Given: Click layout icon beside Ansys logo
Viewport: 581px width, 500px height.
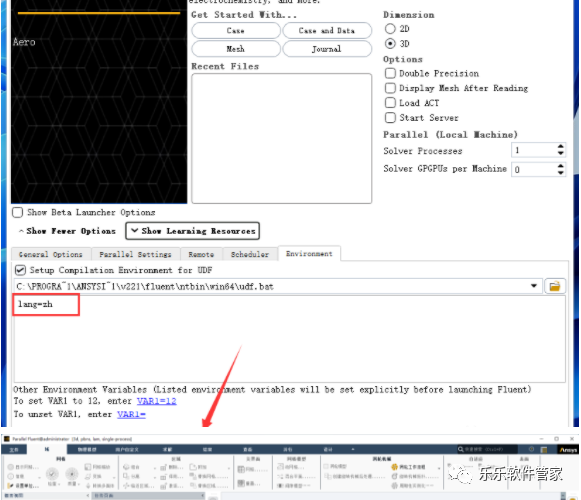Looking at the screenshot, I should pyautogui.click(x=544, y=450).
